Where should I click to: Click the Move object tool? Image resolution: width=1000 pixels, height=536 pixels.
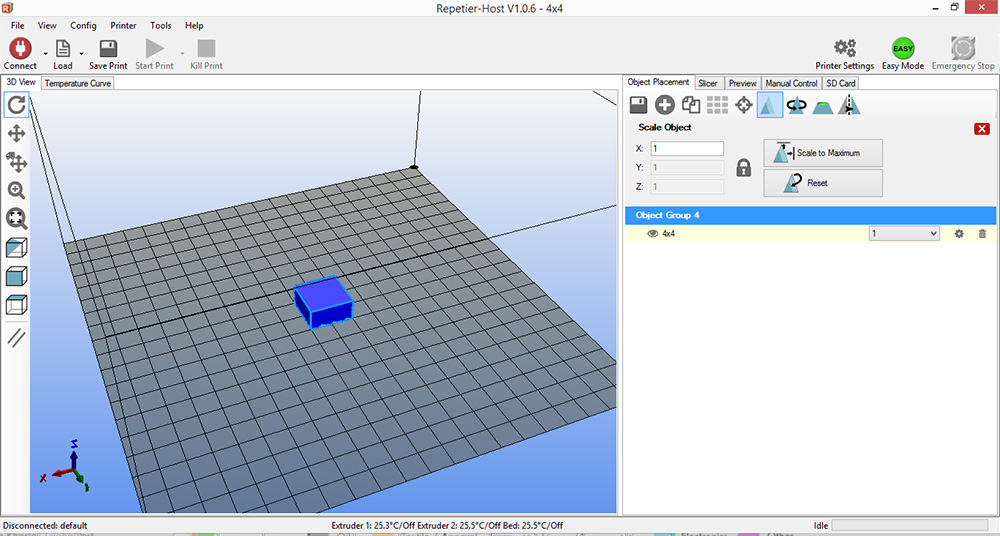(x=17, y=162)
